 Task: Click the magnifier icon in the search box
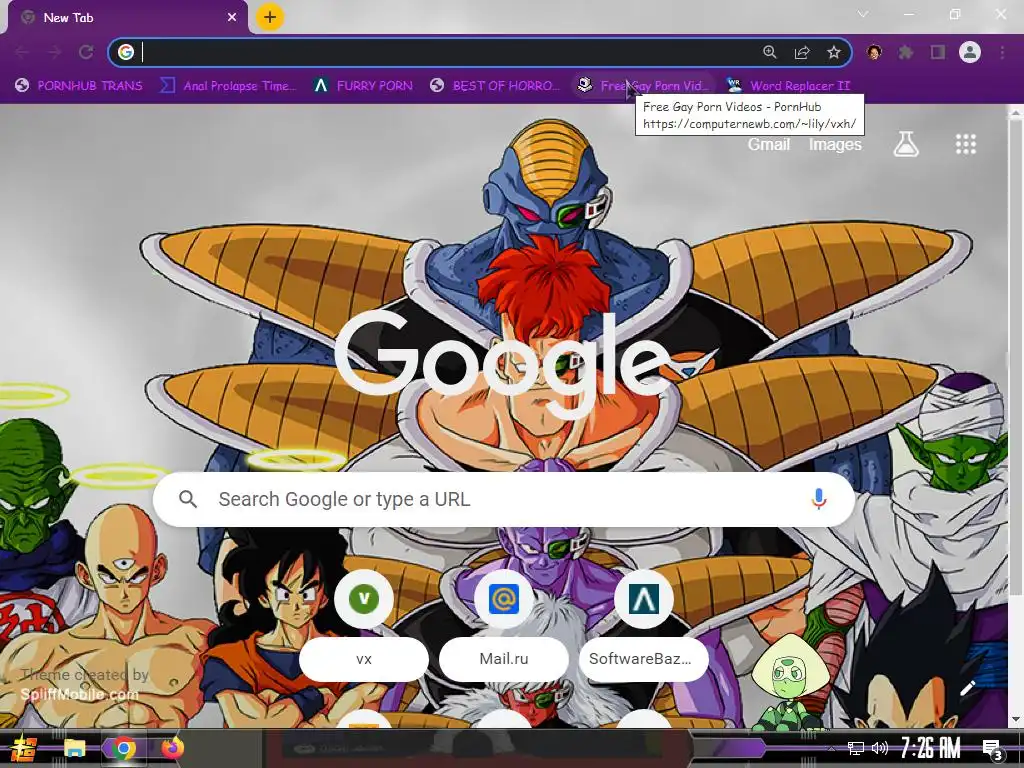187,500
